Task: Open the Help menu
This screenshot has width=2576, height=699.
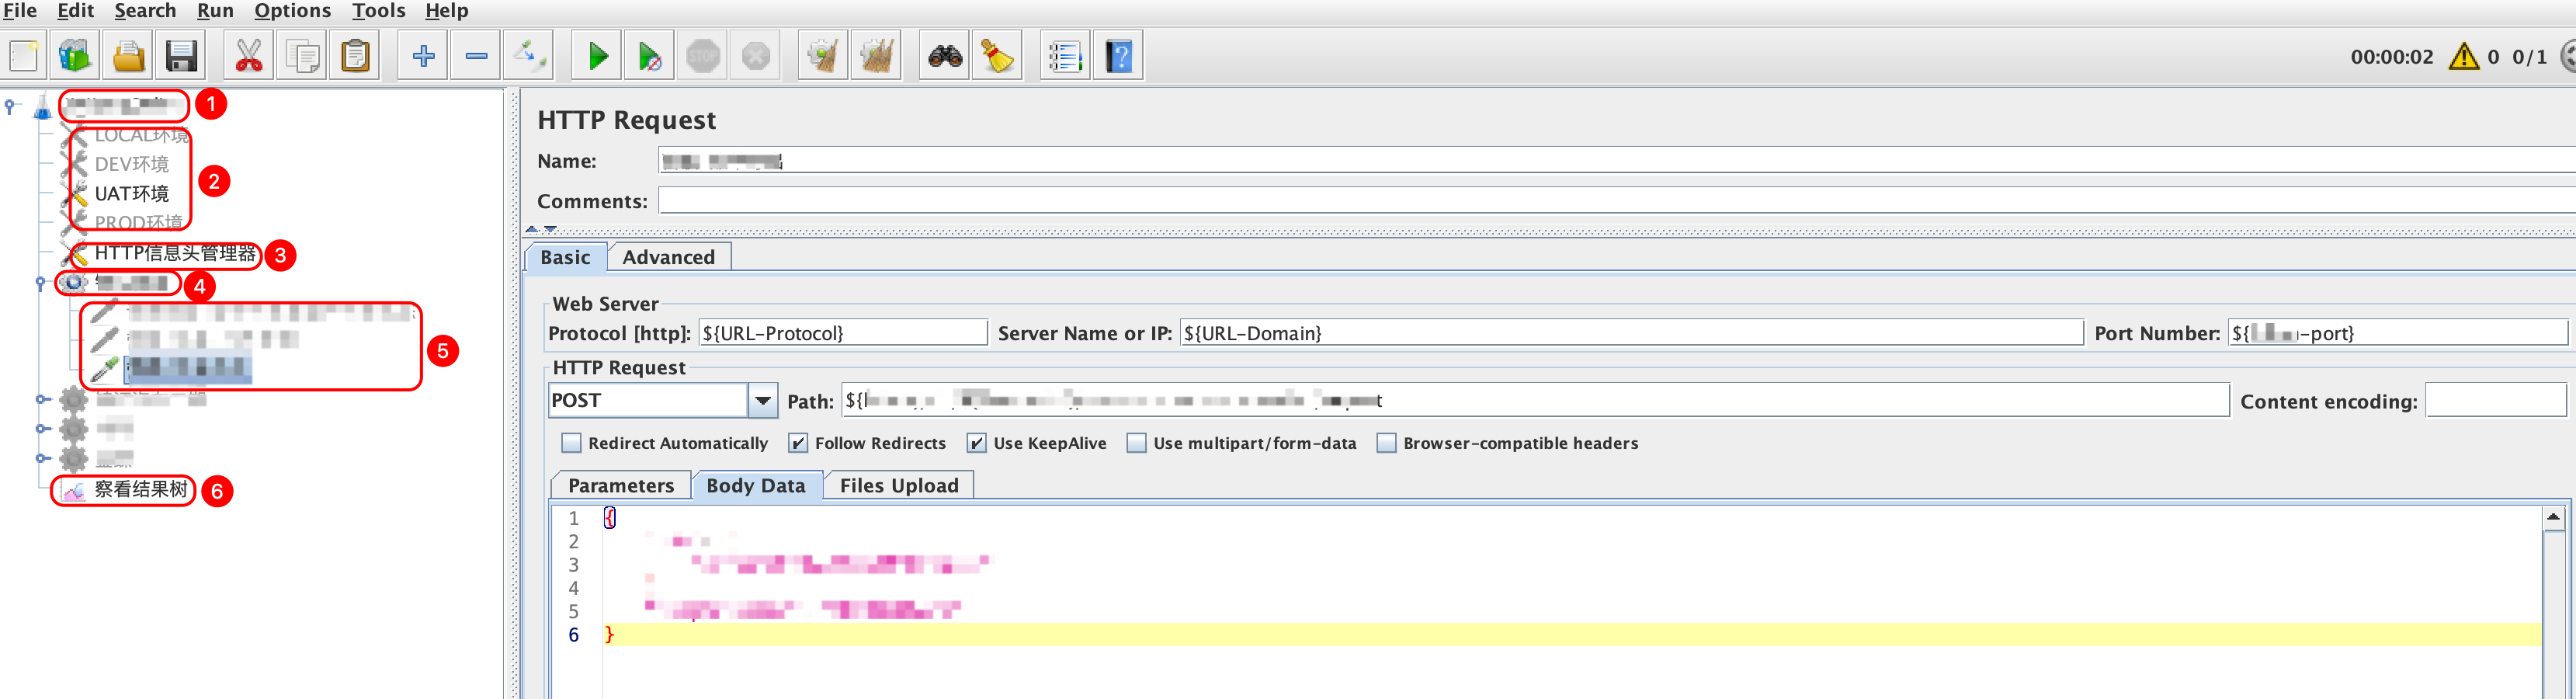Action: 447,11
